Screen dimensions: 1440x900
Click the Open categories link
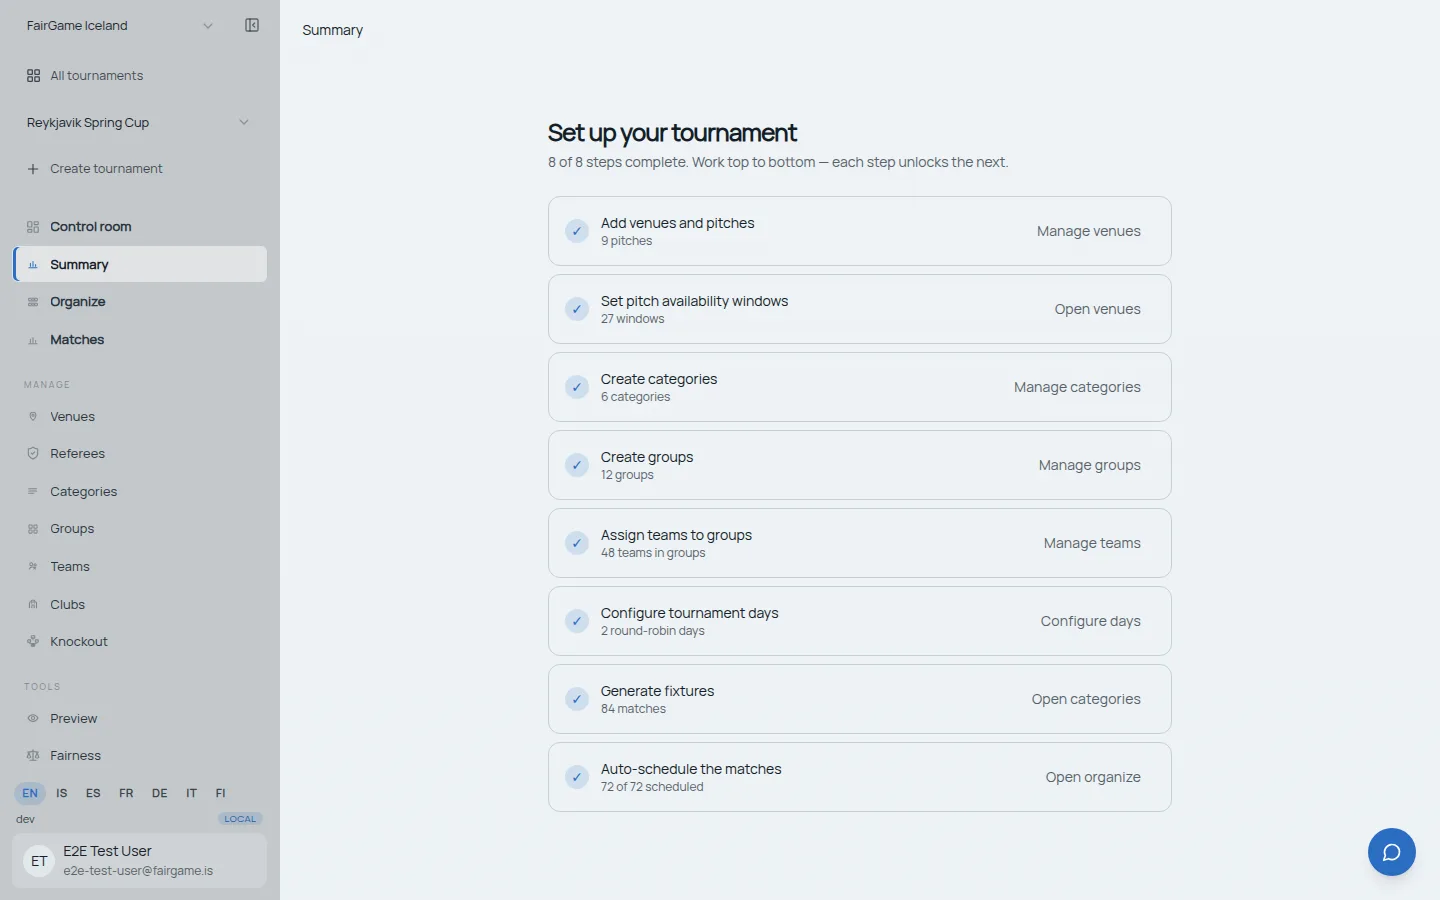click(x=1086, y=699)
